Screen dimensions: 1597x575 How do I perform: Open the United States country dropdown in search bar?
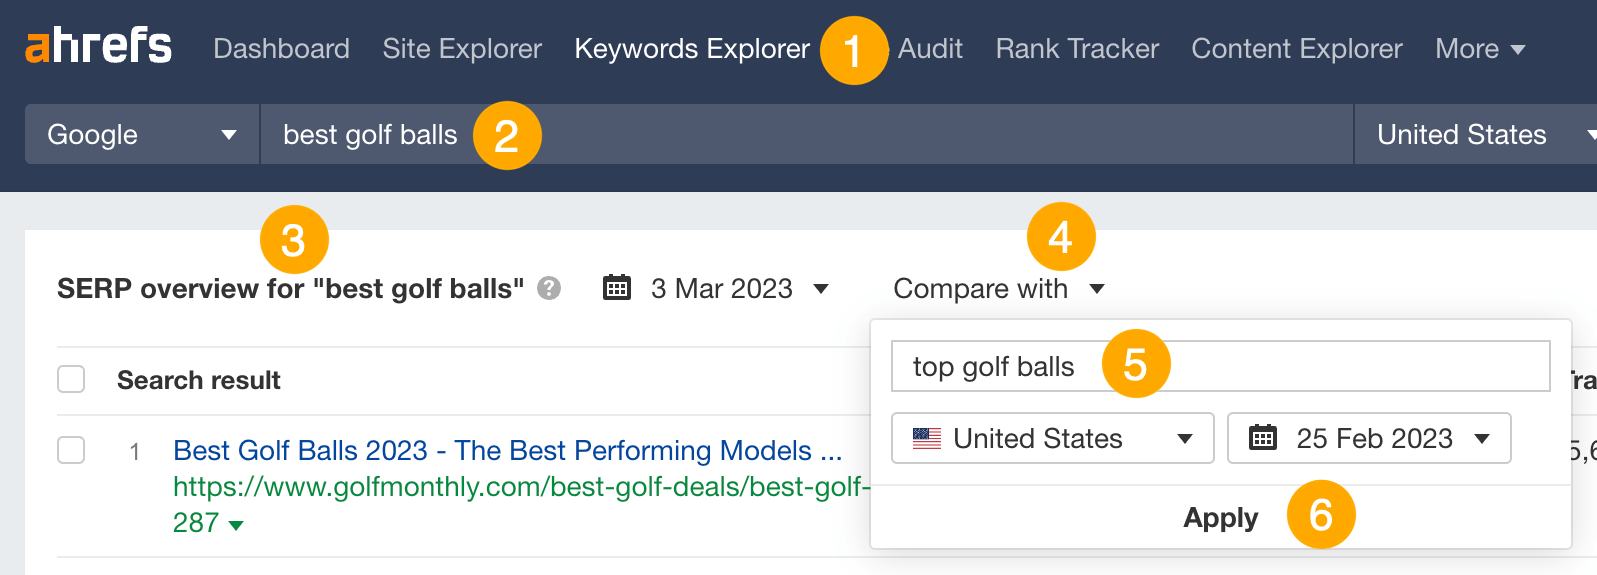coord(1476,134)
